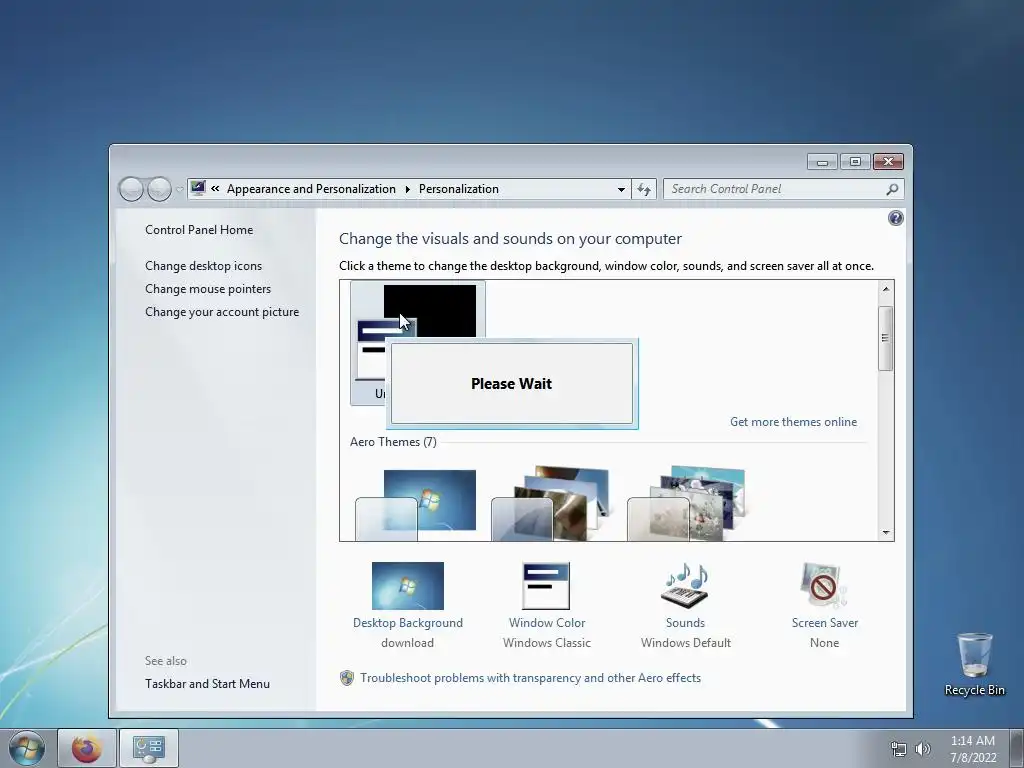Click the Windows Default caption

[x=686, y=643]
